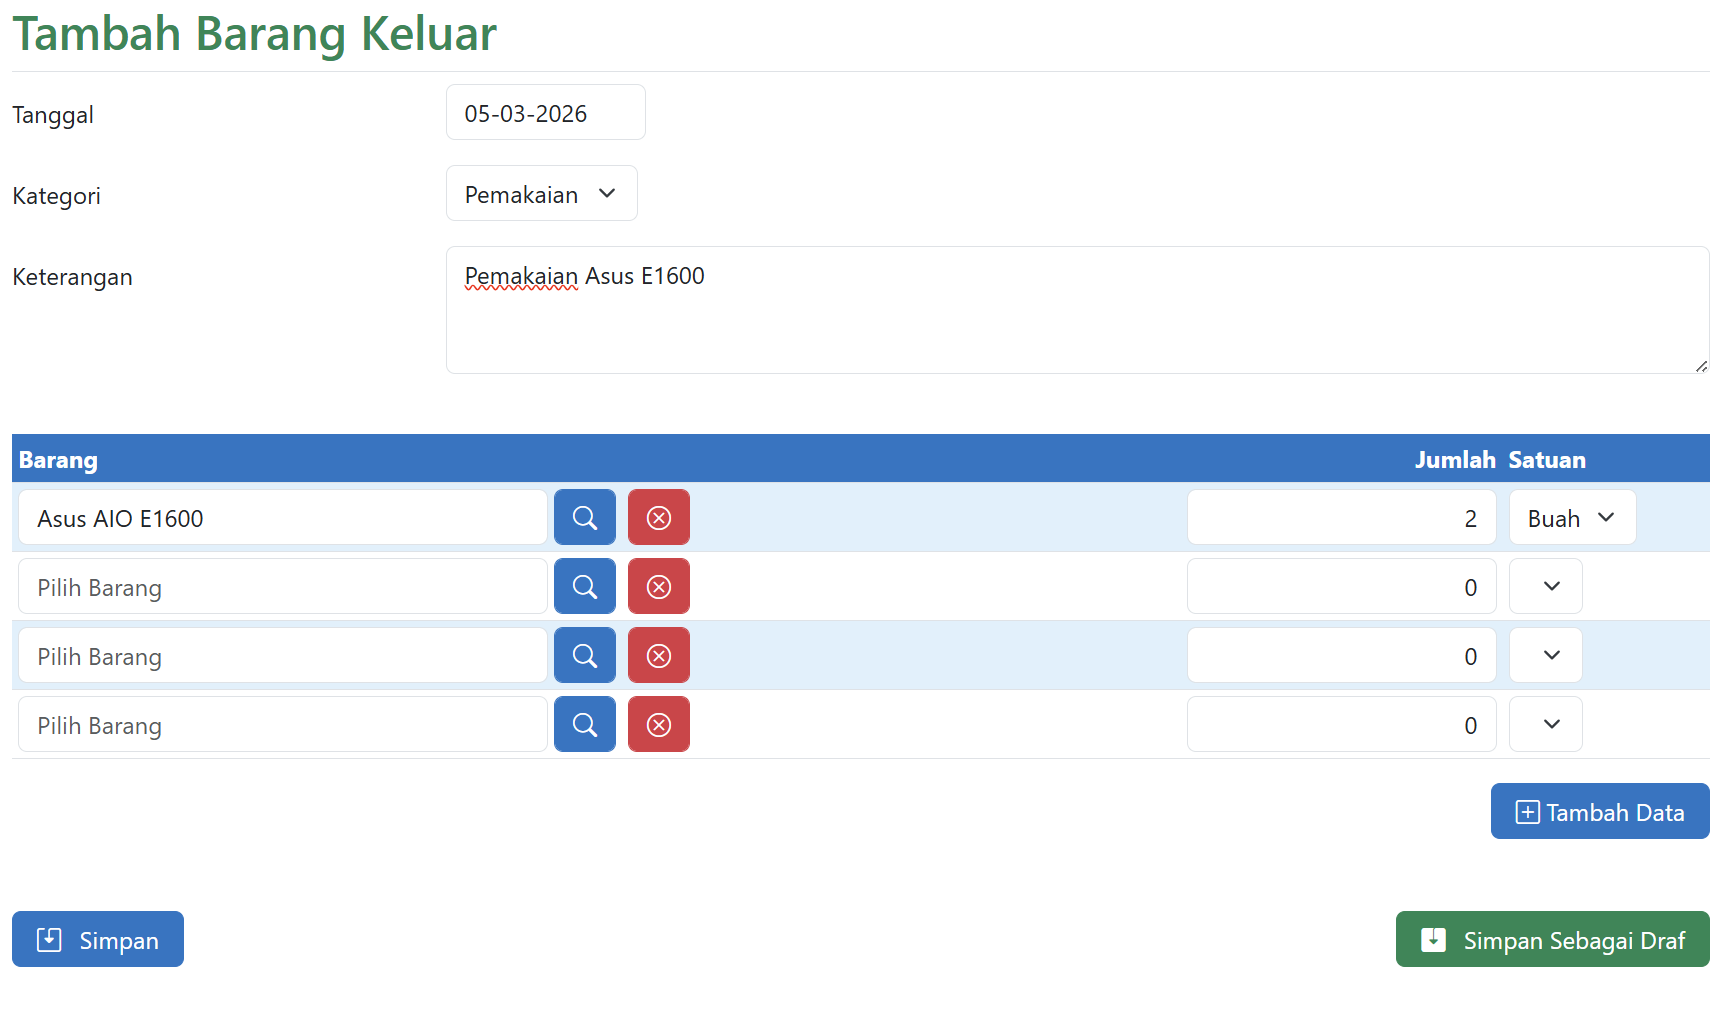Click Simpan Sebagai Draf button
The height and width of the screenshot is (1009, 1718).
[1553, 939]
